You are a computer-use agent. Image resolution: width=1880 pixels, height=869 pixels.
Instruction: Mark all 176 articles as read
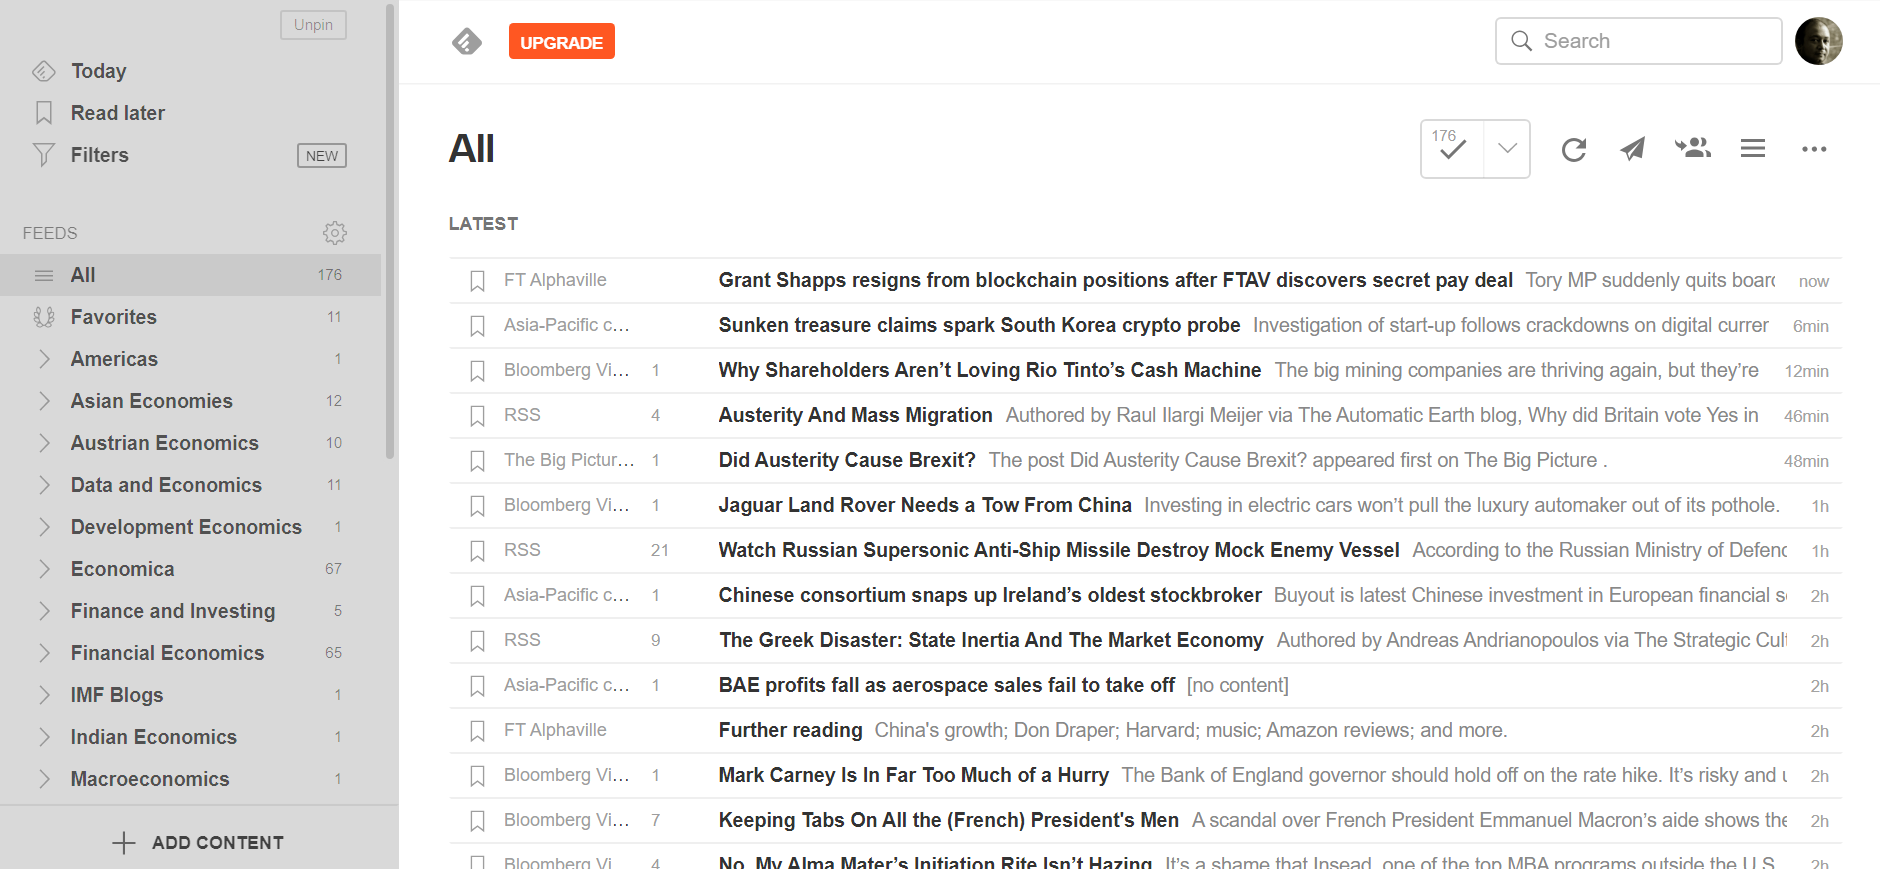point(1452,149)
